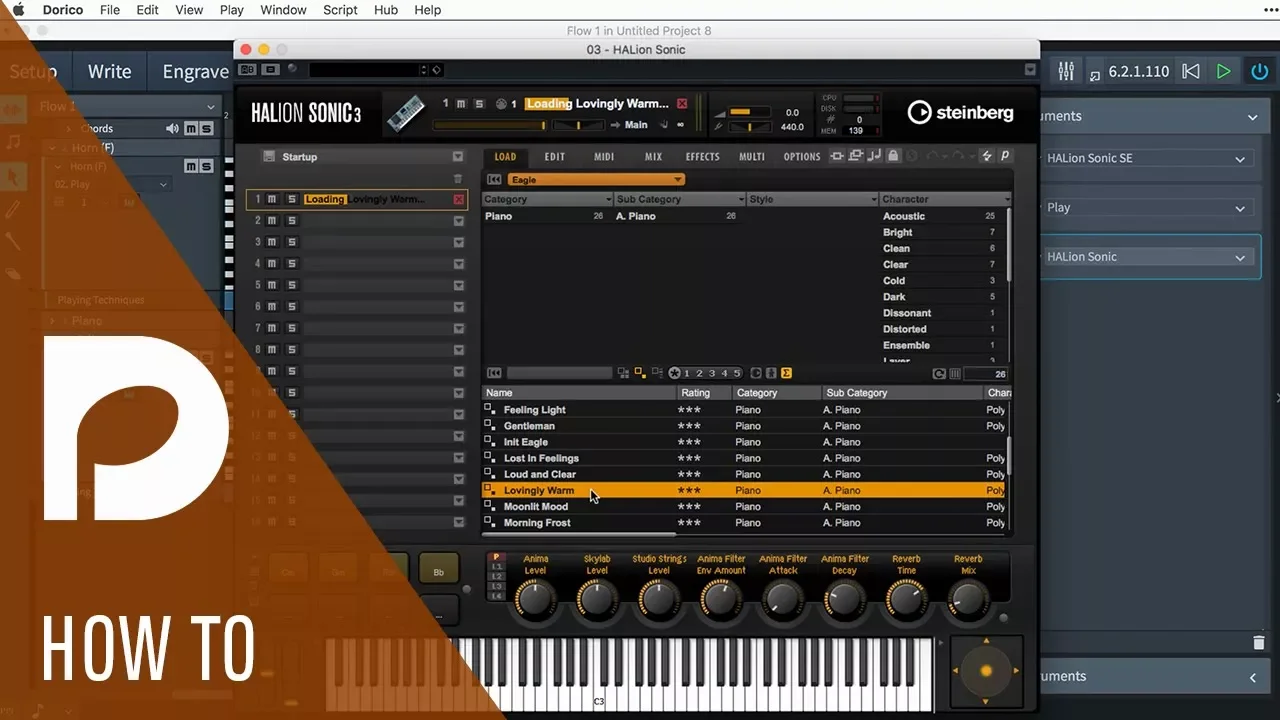The height and width of the screenshot is (720, 1280).
Task: Switch to the MULTI tab
Action: [x=752, y=157]
